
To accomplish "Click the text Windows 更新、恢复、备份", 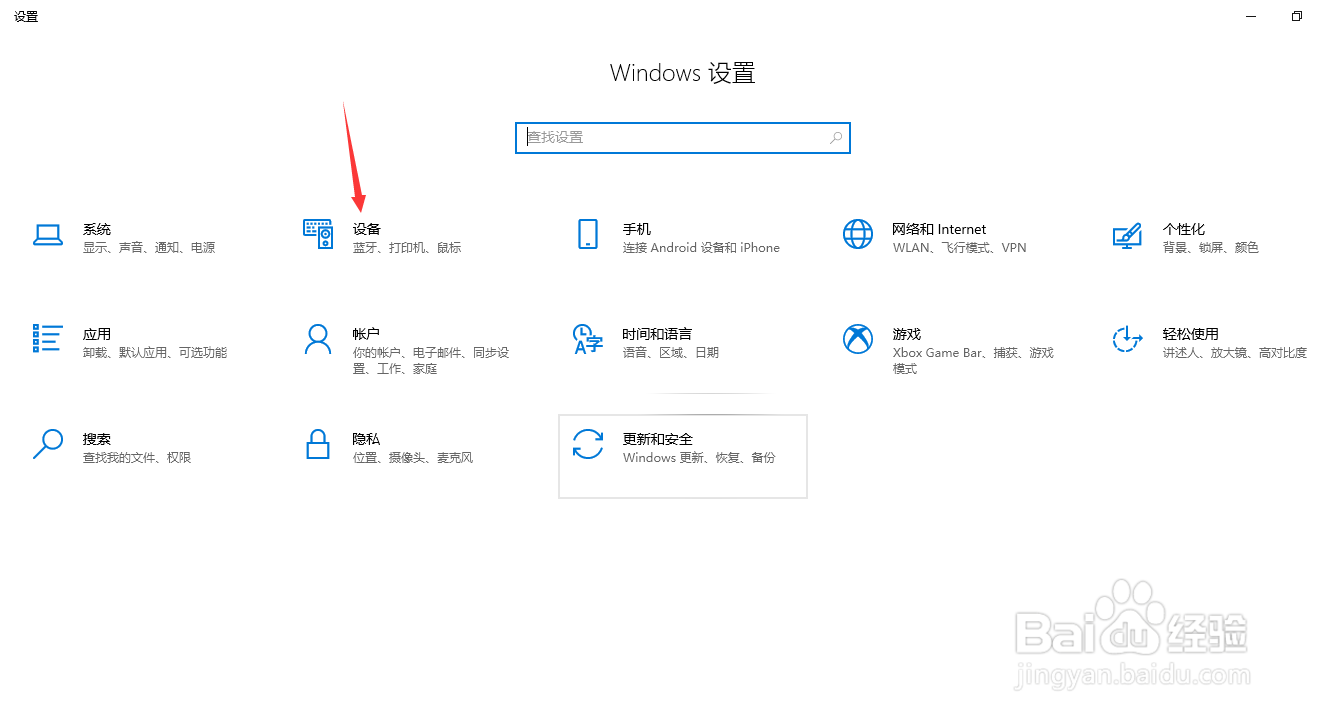I will [699, 458].
